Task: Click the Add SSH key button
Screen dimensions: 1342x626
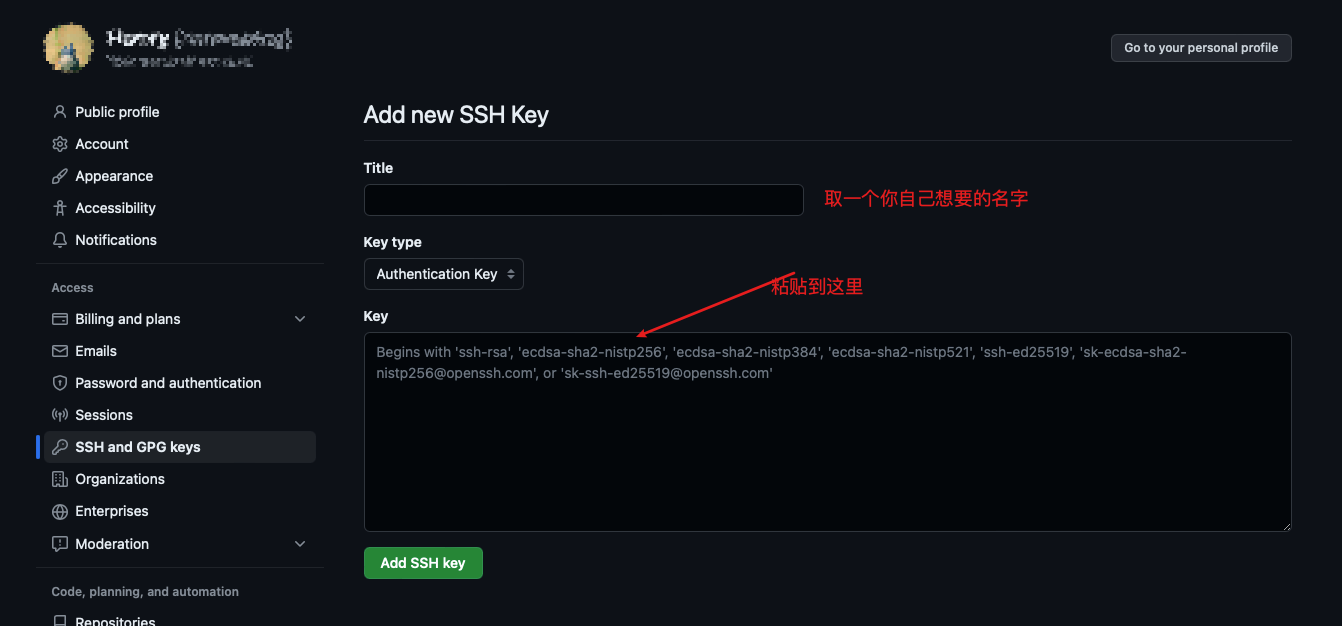Action: click(x=423, y=563)
